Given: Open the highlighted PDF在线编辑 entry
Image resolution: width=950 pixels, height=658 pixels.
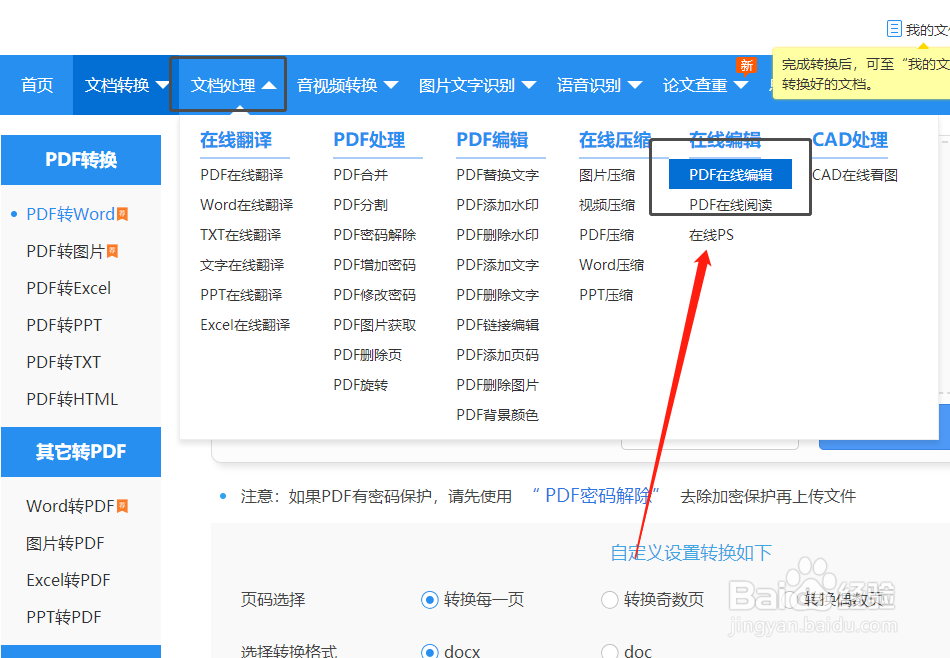Looking at the screenshot, I should tap(731, 173).
